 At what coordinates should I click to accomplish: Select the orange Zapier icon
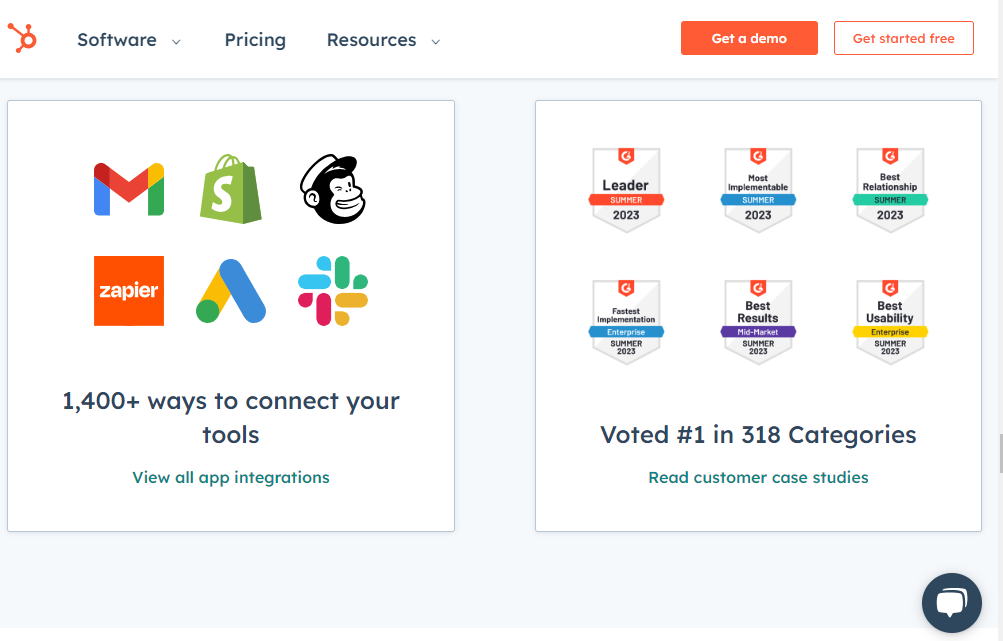click(x=129, y=291)
